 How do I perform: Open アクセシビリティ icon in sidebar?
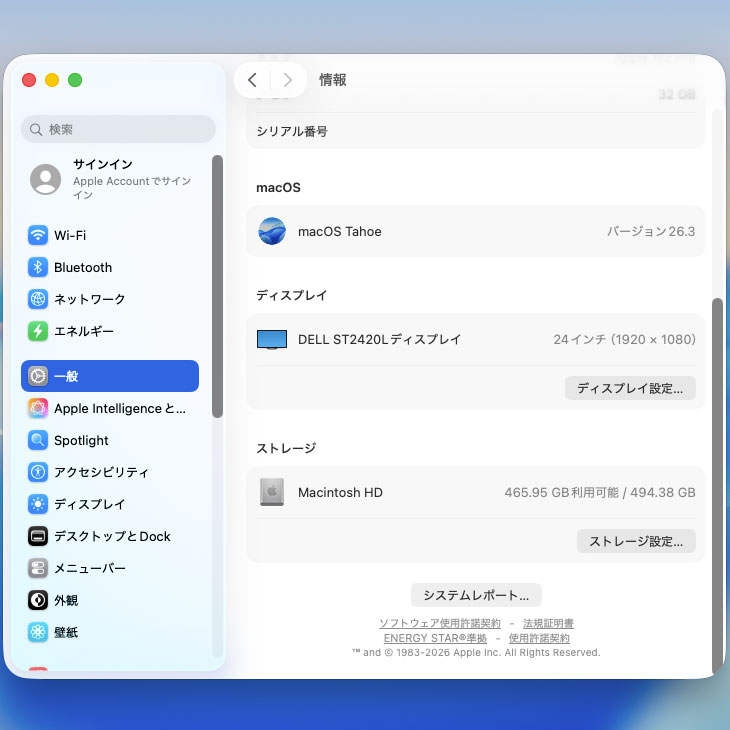click(x=38, y=472)
